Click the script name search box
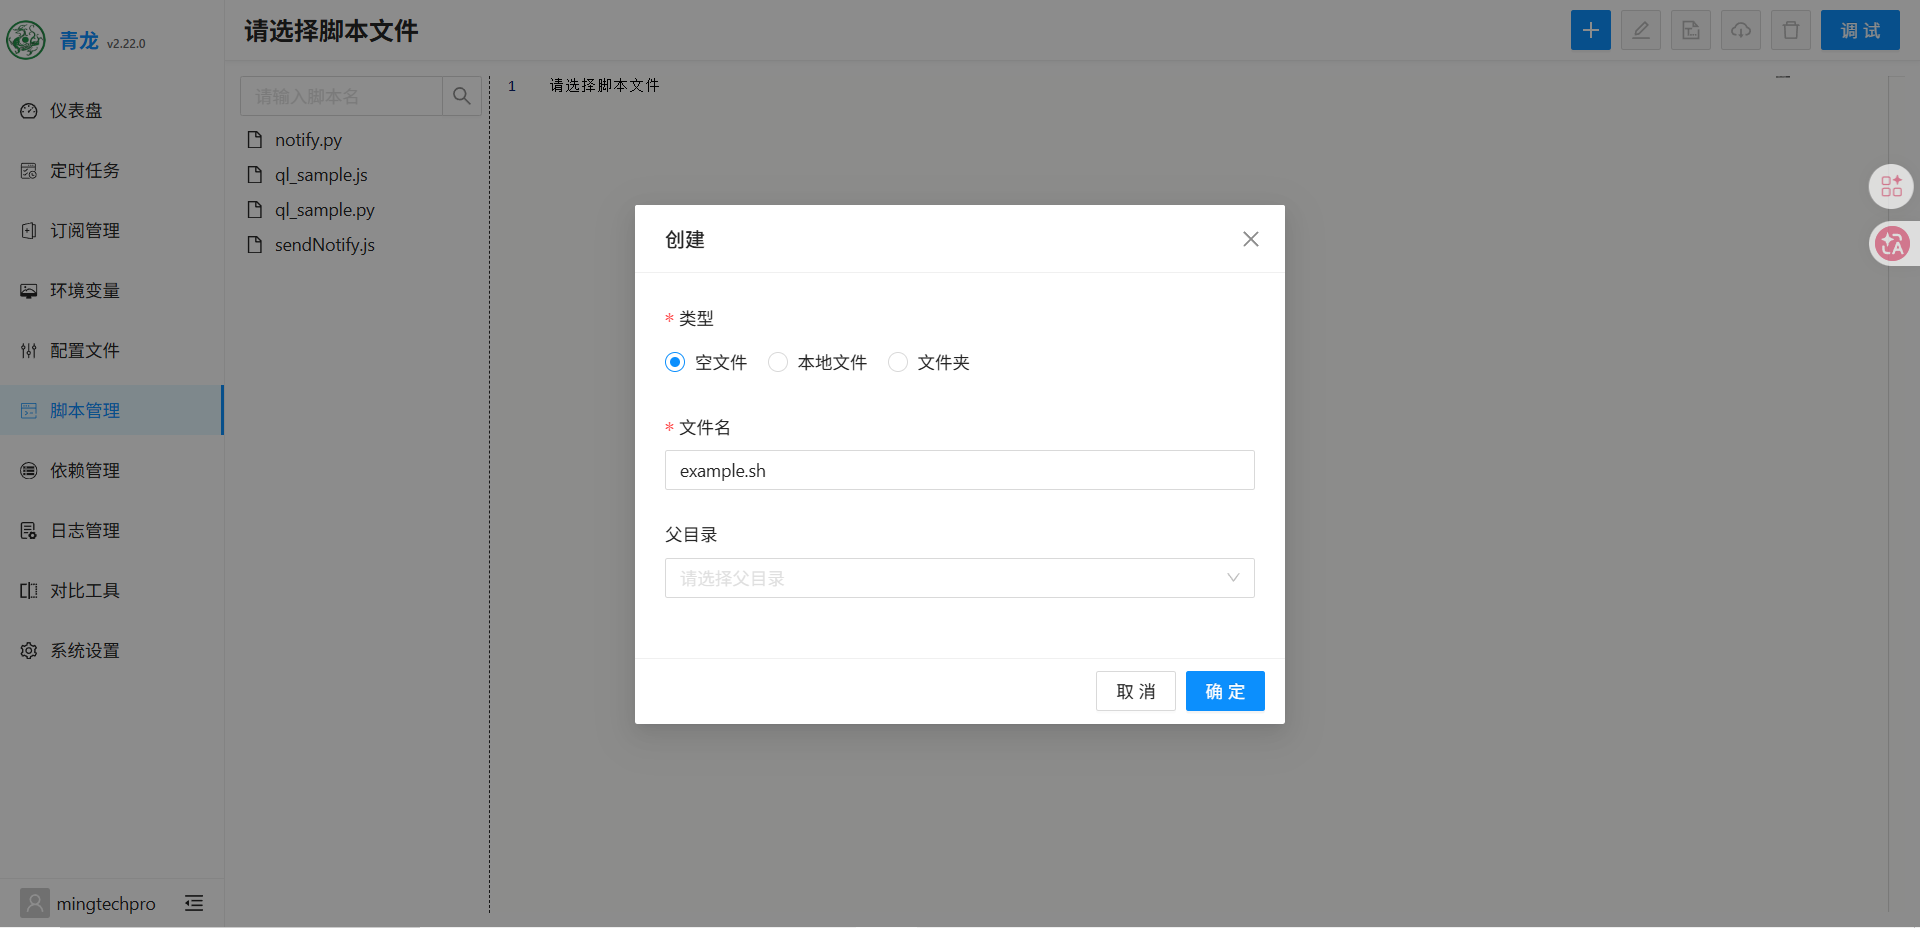Image resolution: width=1920 pixels, height=928 pixels. [x=341, y=96]
